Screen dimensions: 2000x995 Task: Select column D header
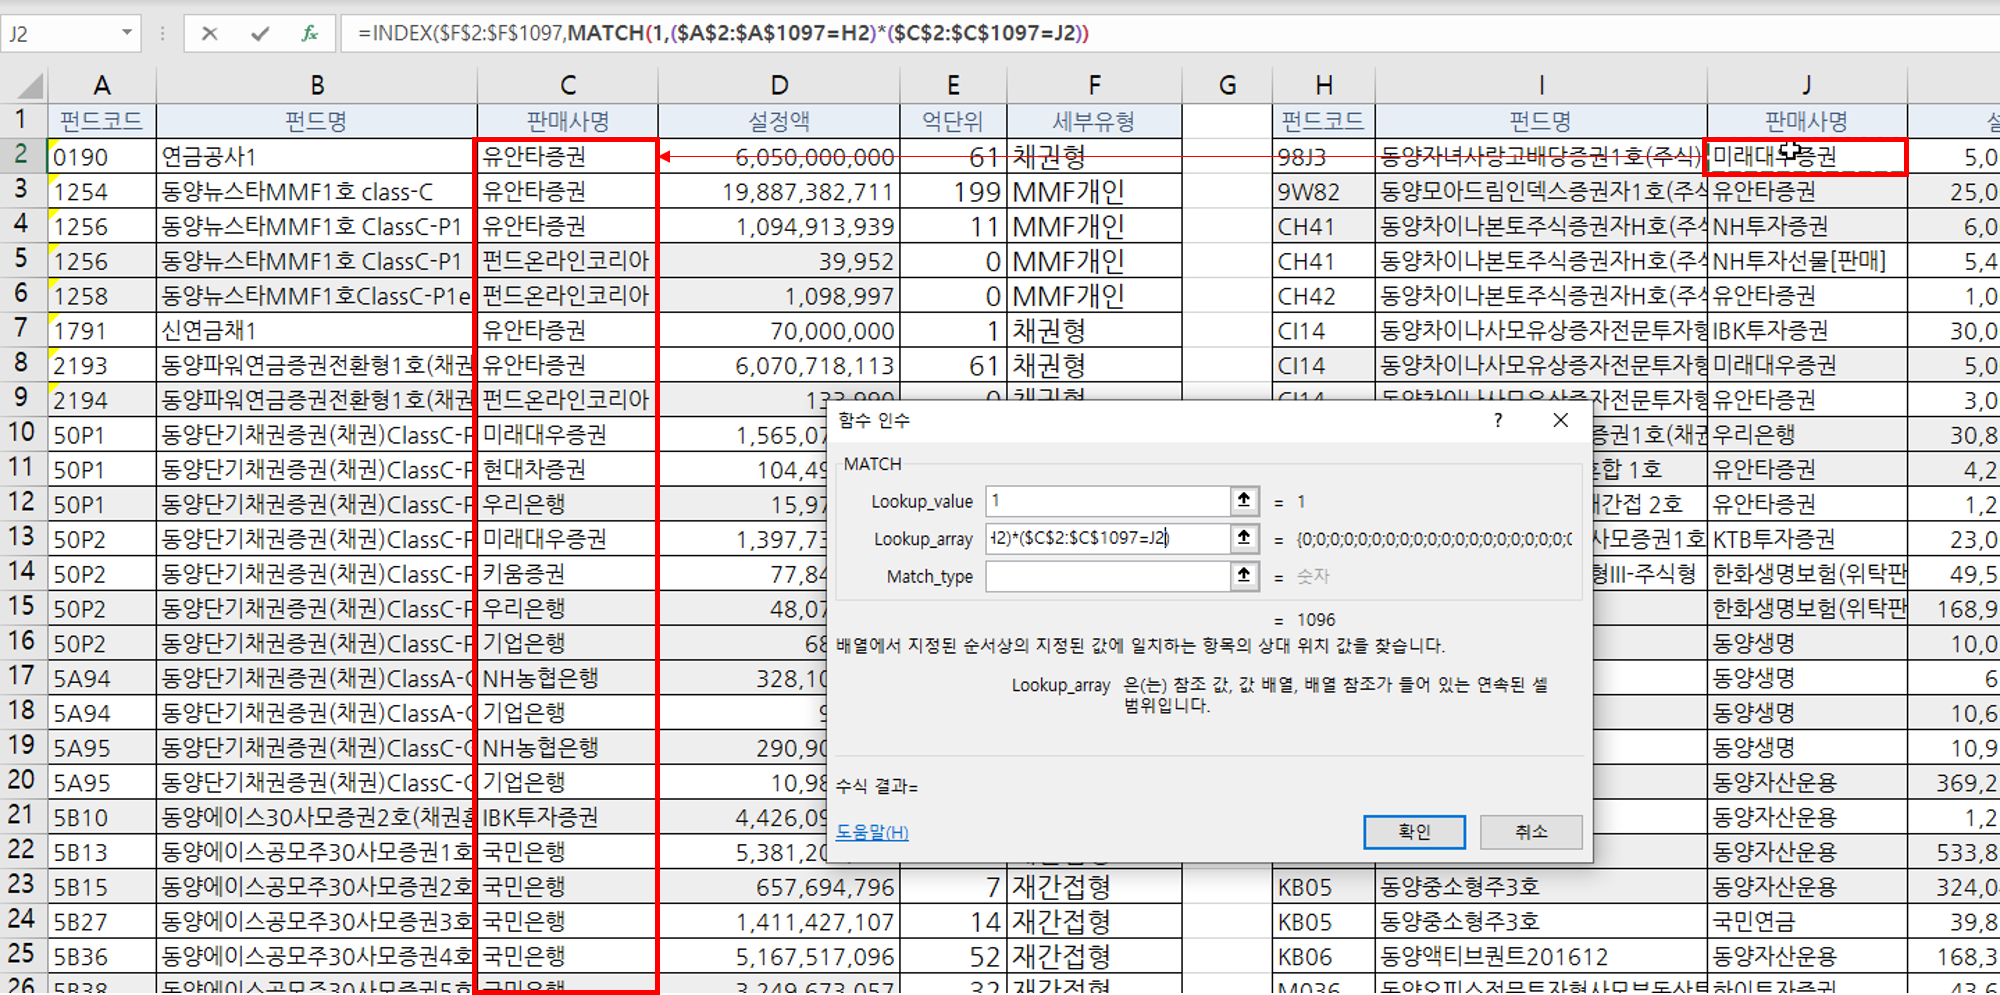pyautogui.click(x=779, y=85)
